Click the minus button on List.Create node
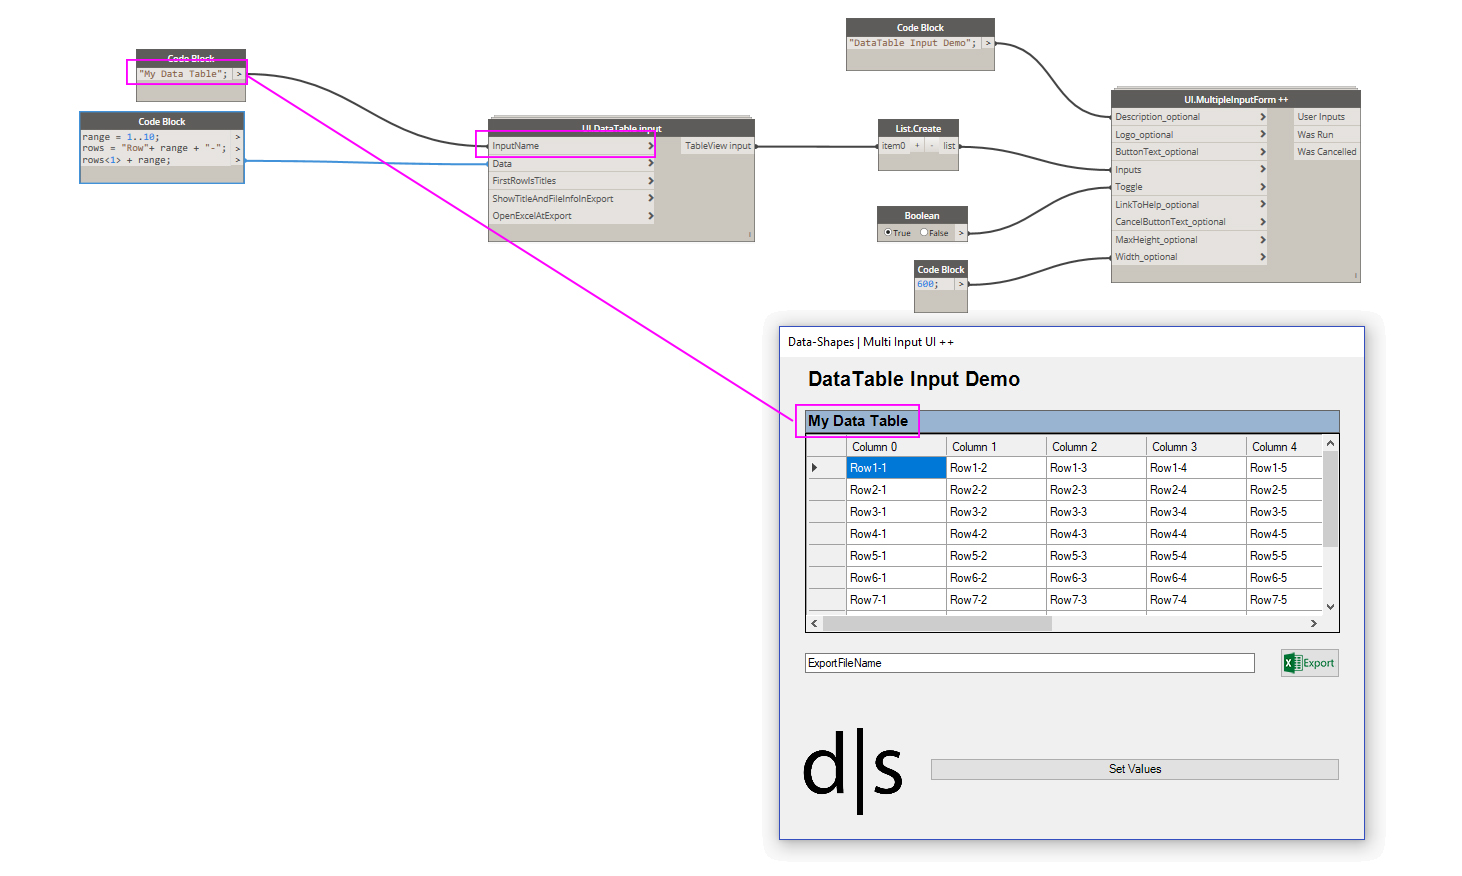Image resolution: width=1462 pixels, height=876 pixels. [932, 146]
